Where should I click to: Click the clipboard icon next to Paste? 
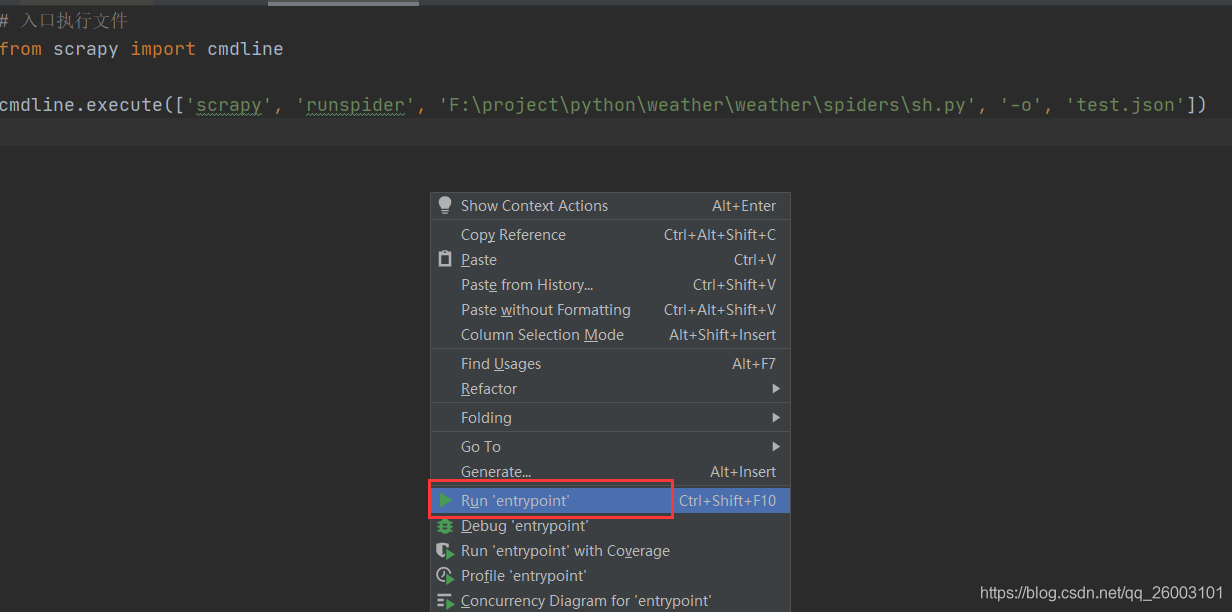(445, 259)
